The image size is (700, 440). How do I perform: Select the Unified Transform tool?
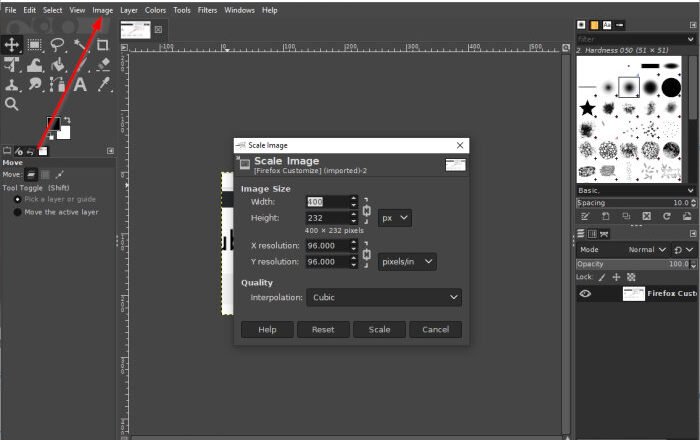[x=12, y=65]
